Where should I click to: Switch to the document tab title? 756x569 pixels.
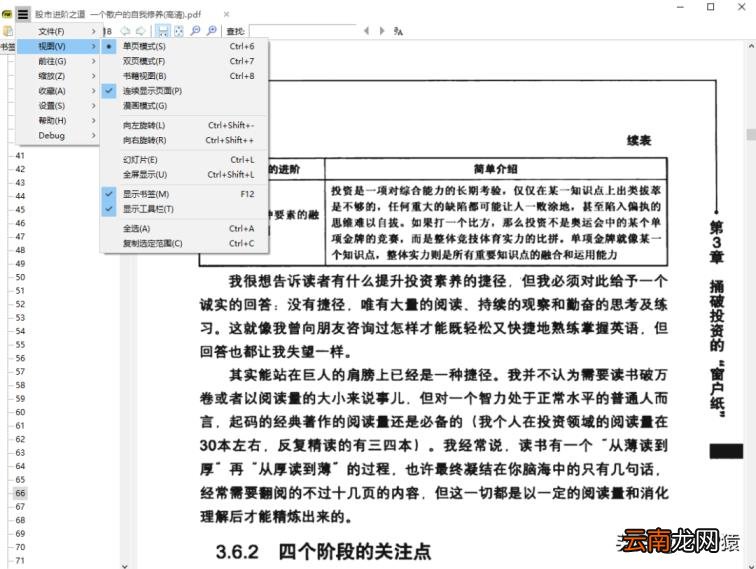tap(118, 14)
